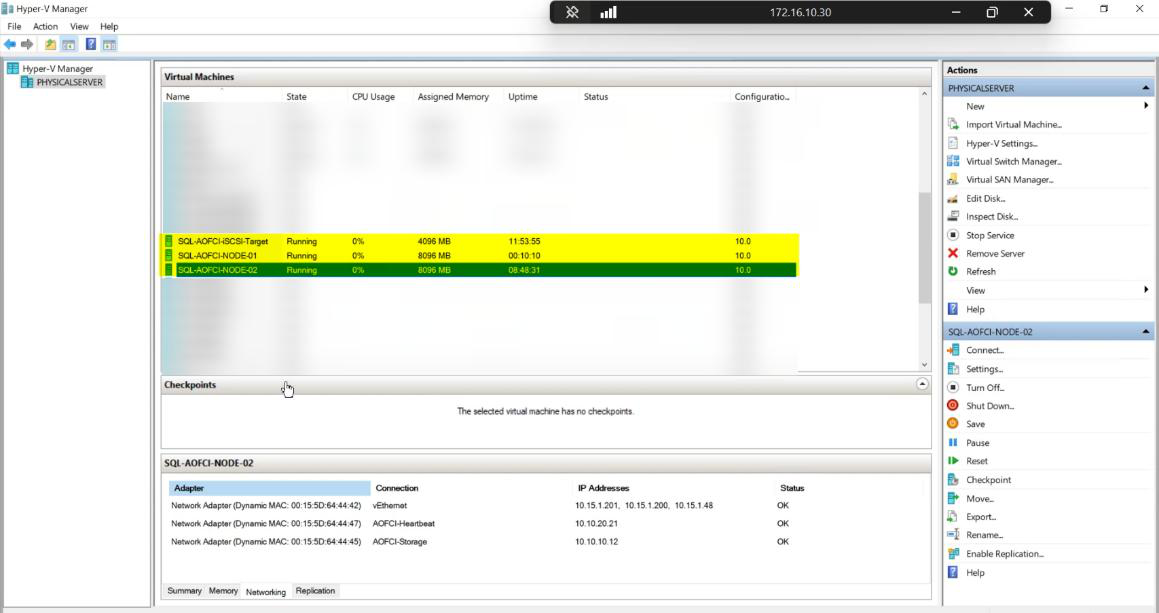Screen dimensions: 1159x613
Task: Sort by the Uptime column header
Action: 541,97
